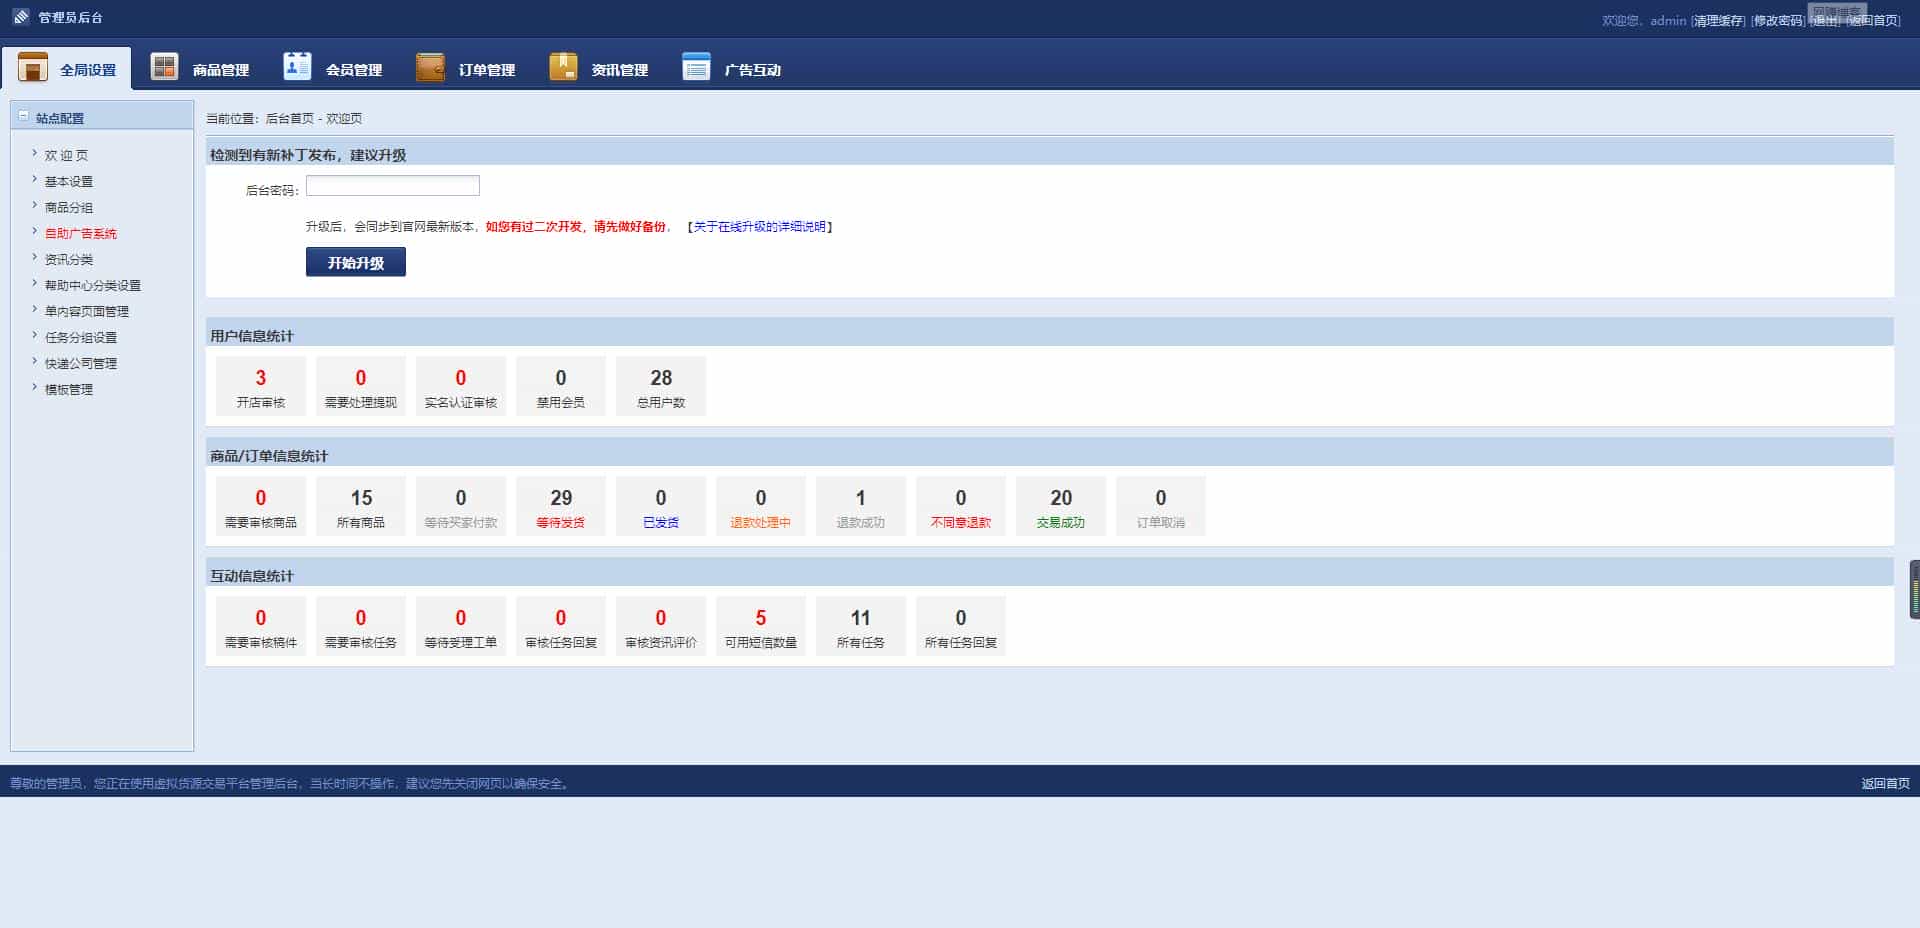The width and height of the screenshot is (1920, 928).
Task: Open the 审核任务回复 stat card
Action: (561, 626)
